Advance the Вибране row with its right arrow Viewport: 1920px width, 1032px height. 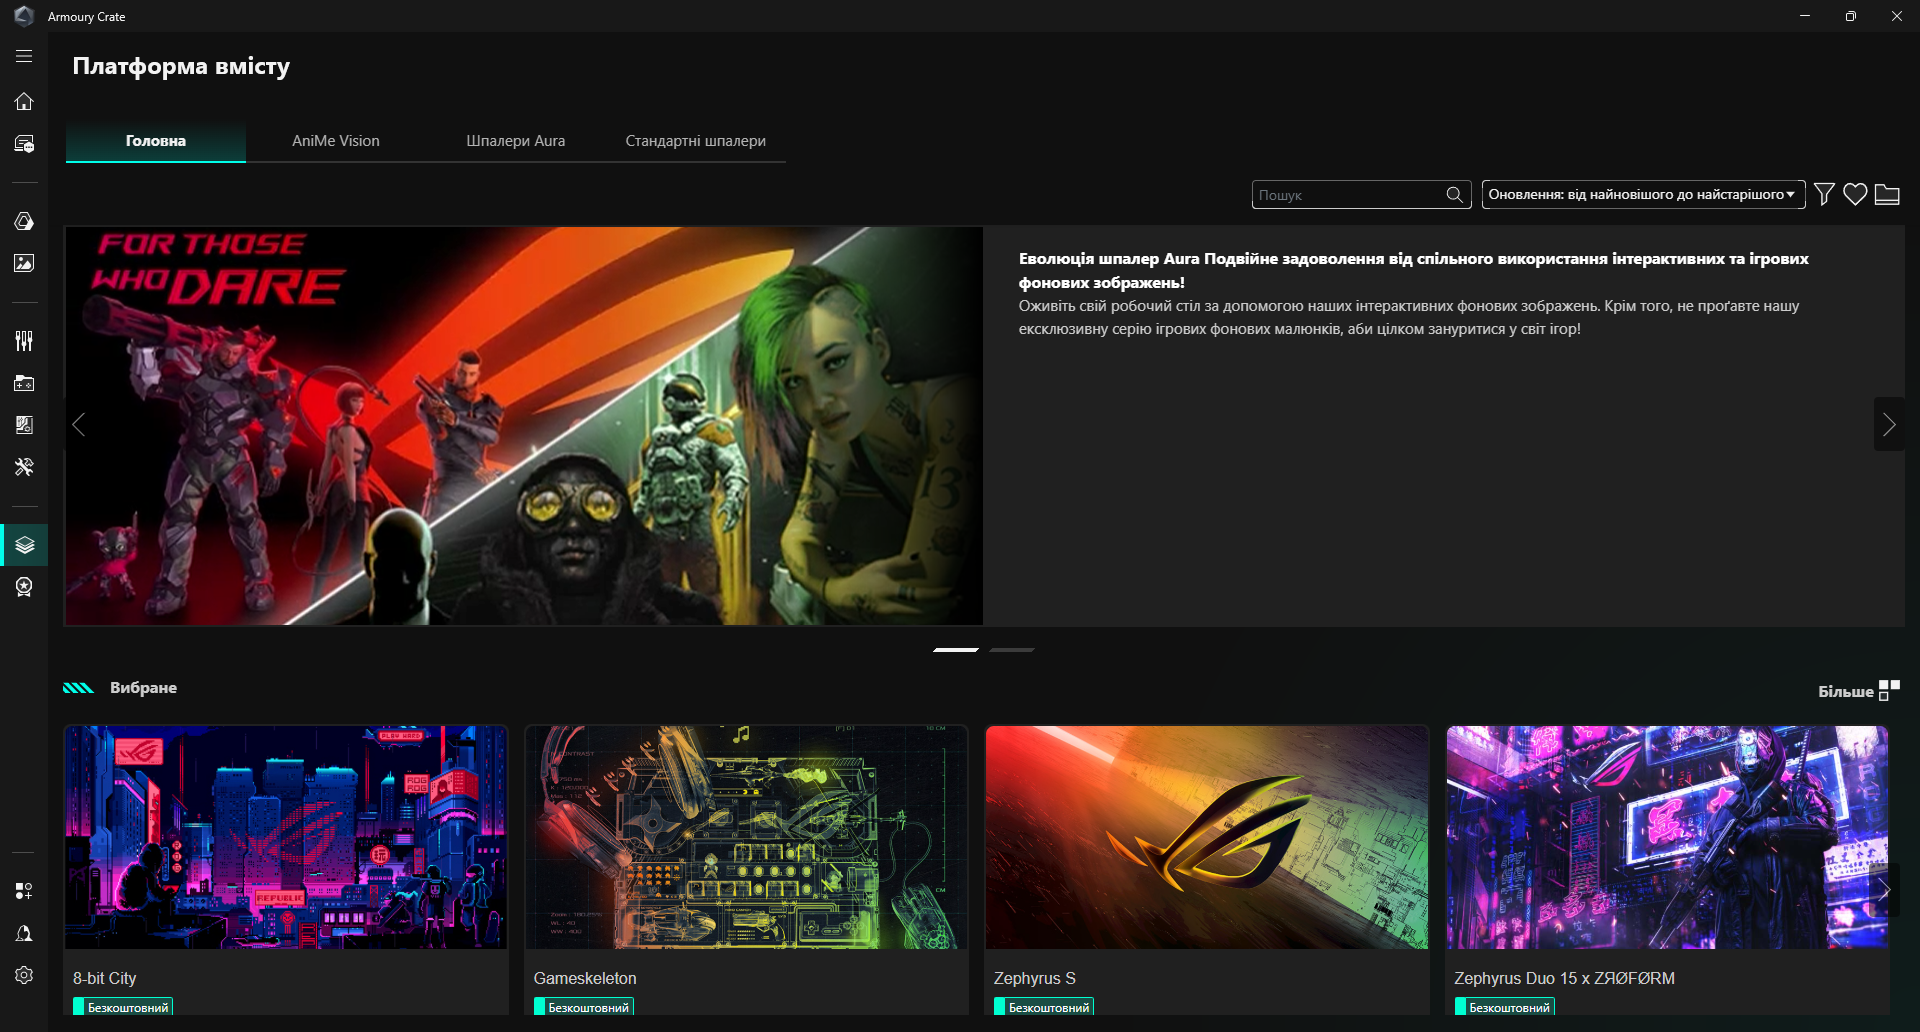pyautogui.click(x=1883, y=890)
